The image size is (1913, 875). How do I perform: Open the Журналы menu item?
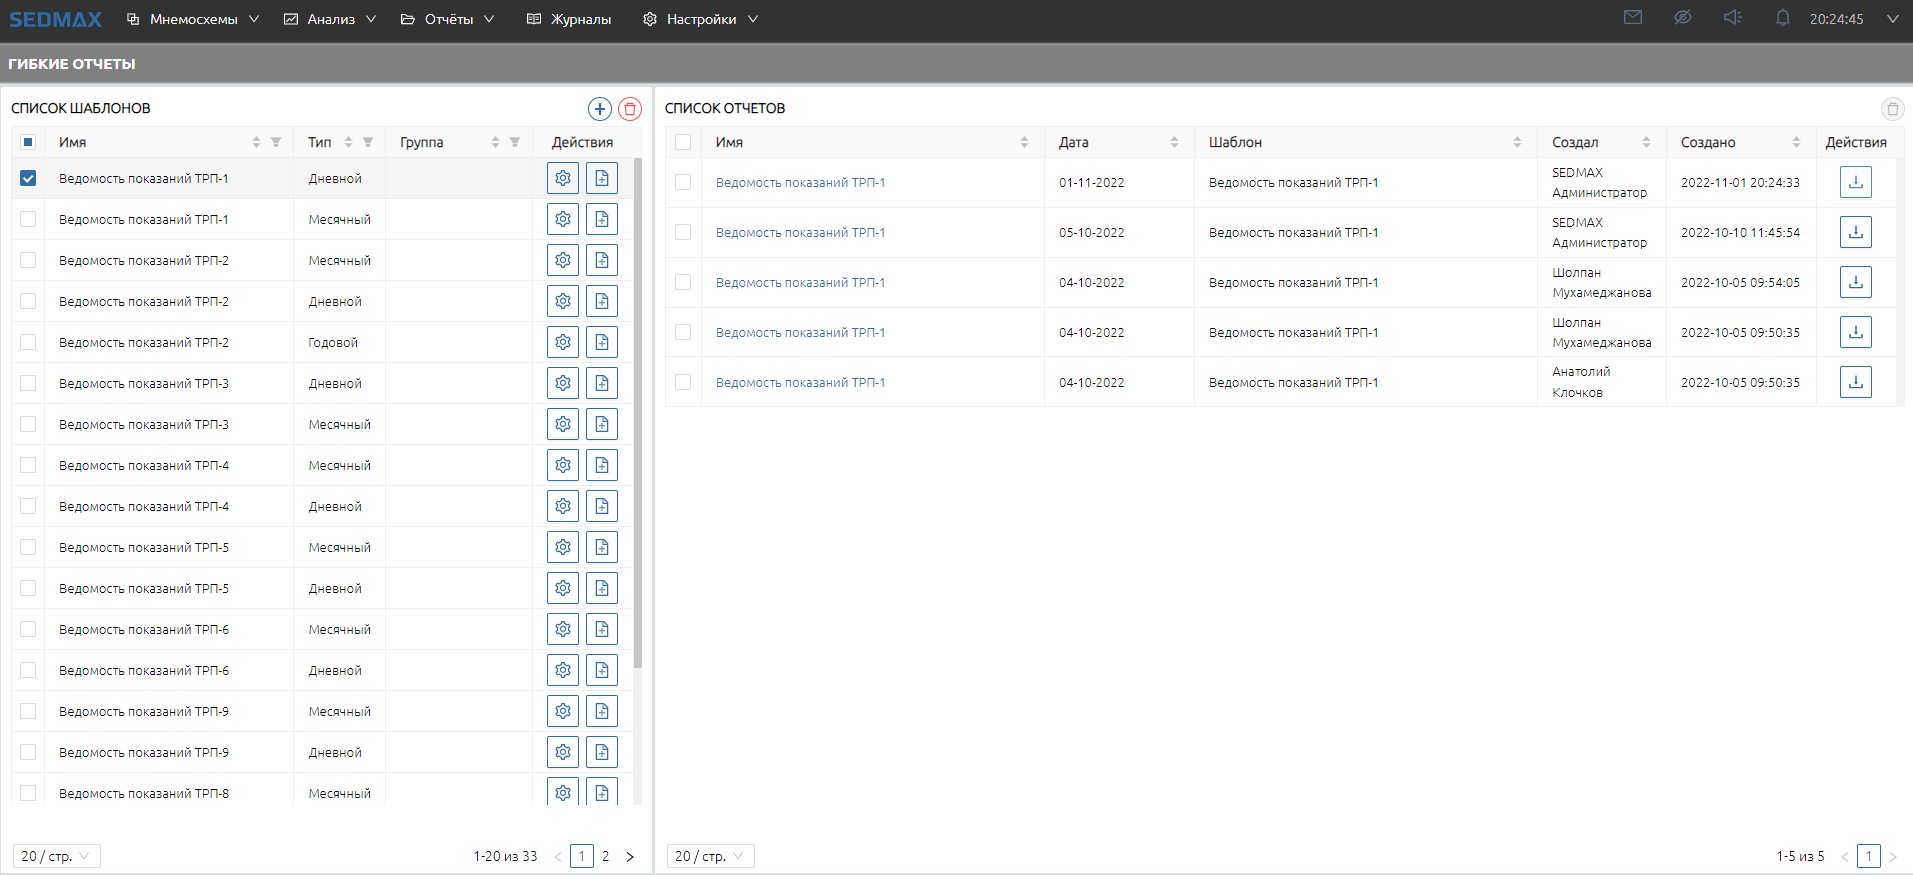(x=569, y=19)
